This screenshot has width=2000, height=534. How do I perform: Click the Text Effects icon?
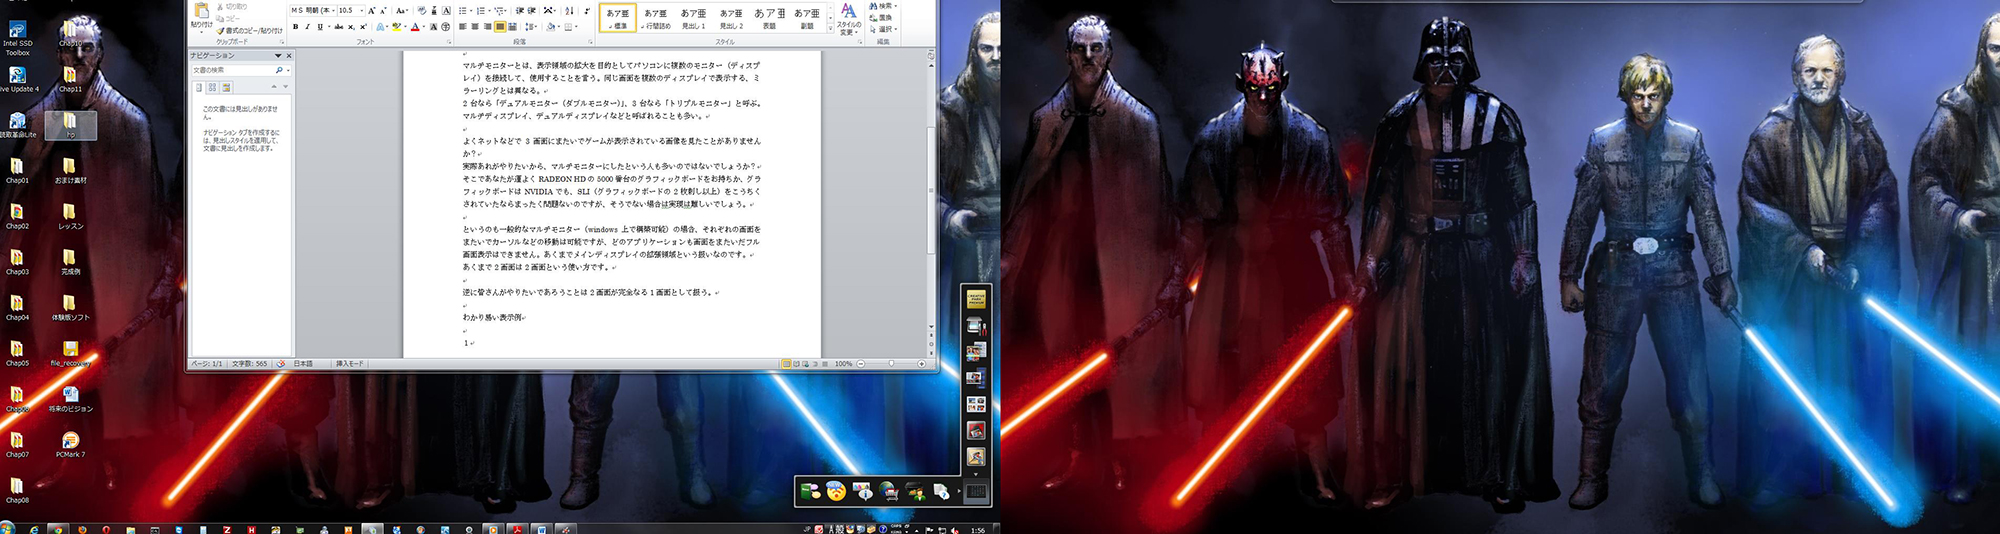tap(380, 27)
